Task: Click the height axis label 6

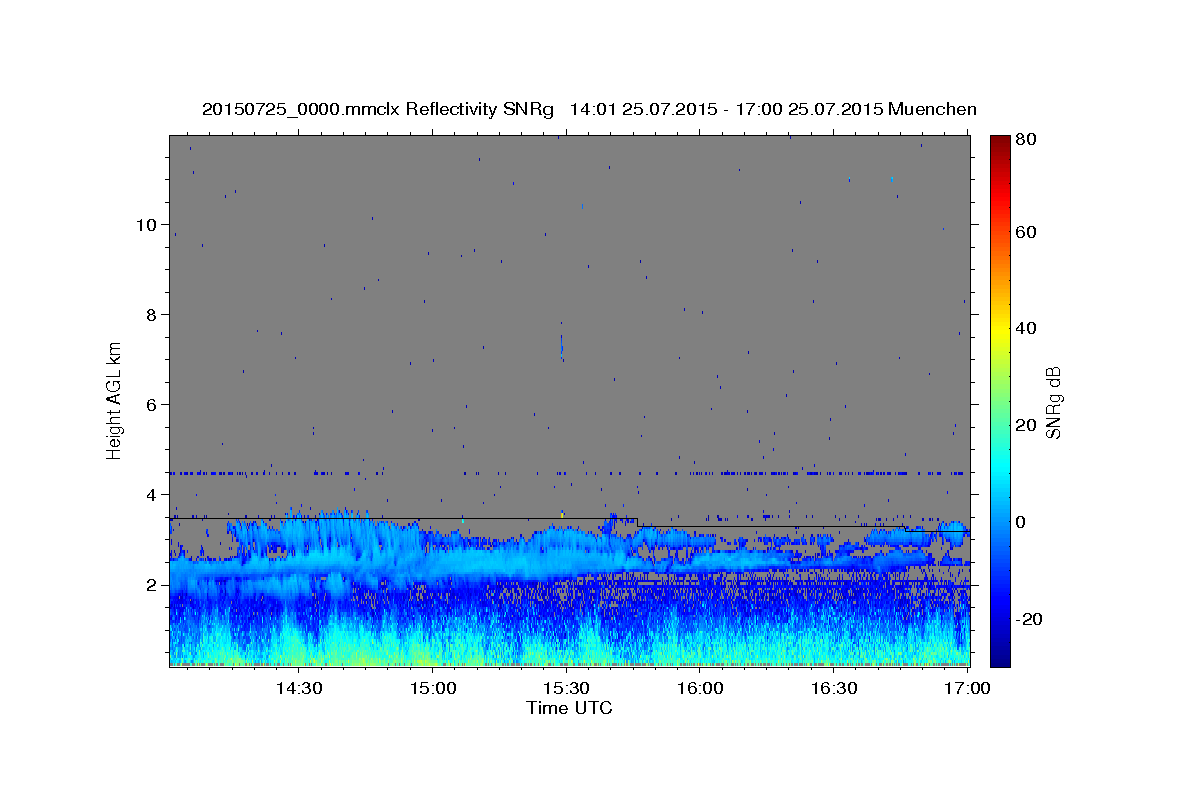Action: point(151,405)
